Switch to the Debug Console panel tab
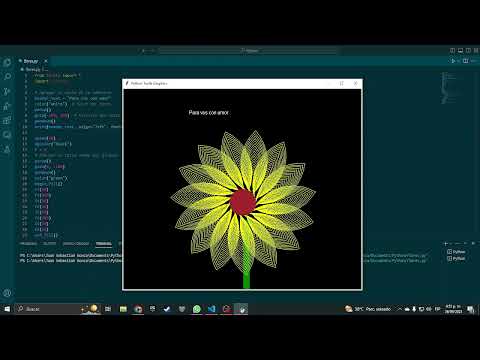 pos(76,244)
